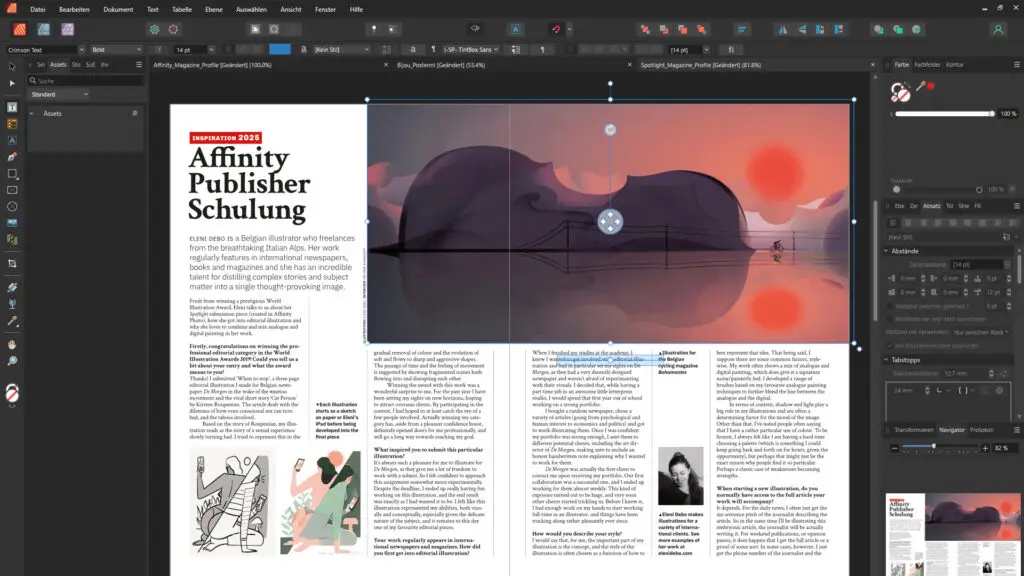
Task: Open the Protokoll panel tab
Action: tap(982, 430)
